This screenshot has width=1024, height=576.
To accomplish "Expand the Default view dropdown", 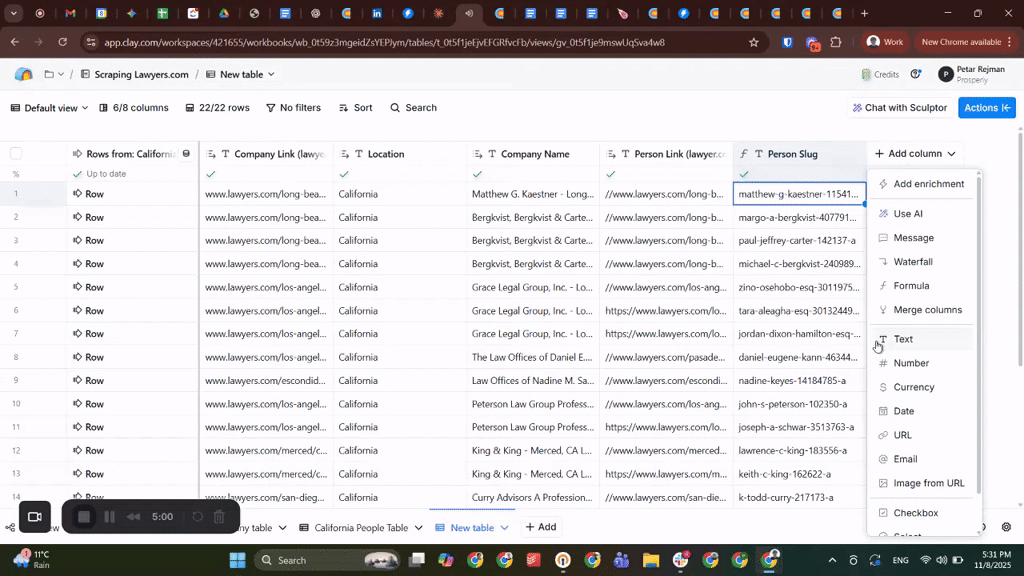I will coord(49,108).
